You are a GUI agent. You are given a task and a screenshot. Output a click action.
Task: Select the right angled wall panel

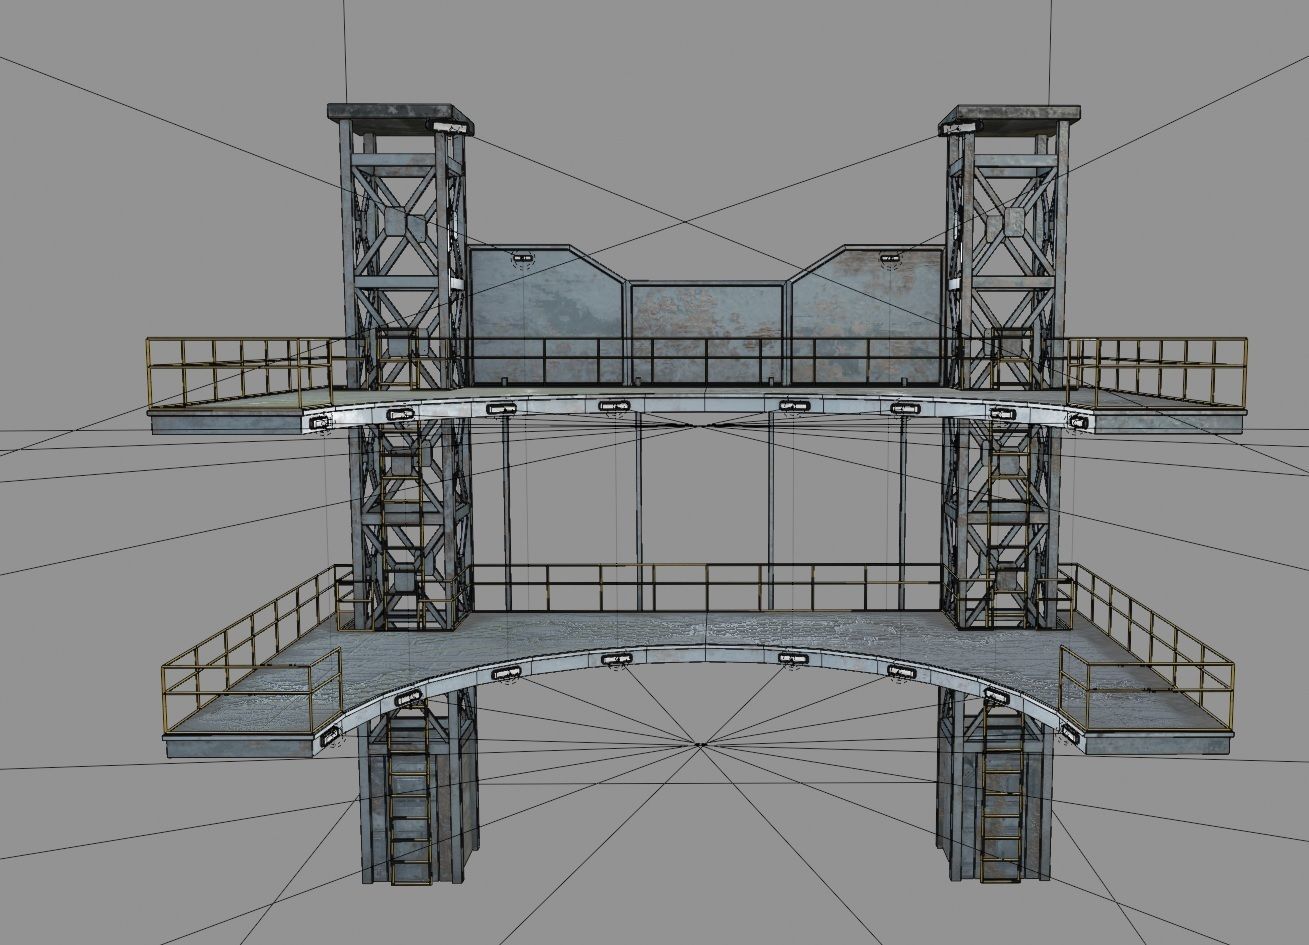pyautogui.click(x=866, y=314)
